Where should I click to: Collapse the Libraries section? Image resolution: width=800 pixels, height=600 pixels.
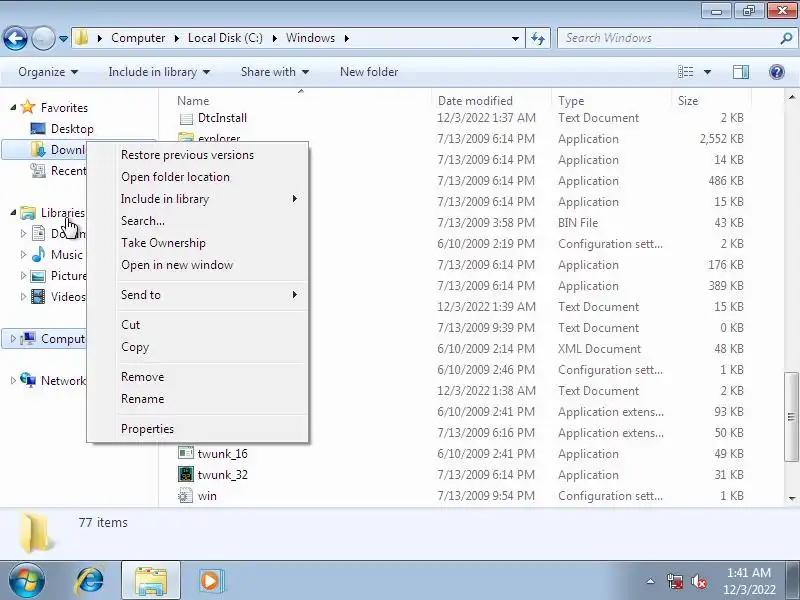pos(13,212)
